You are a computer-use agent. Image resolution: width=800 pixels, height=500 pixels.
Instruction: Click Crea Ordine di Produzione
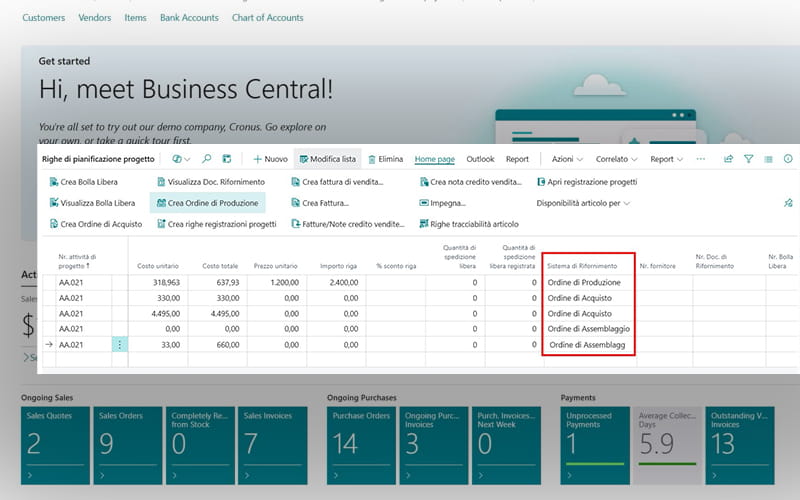(207, 203)
